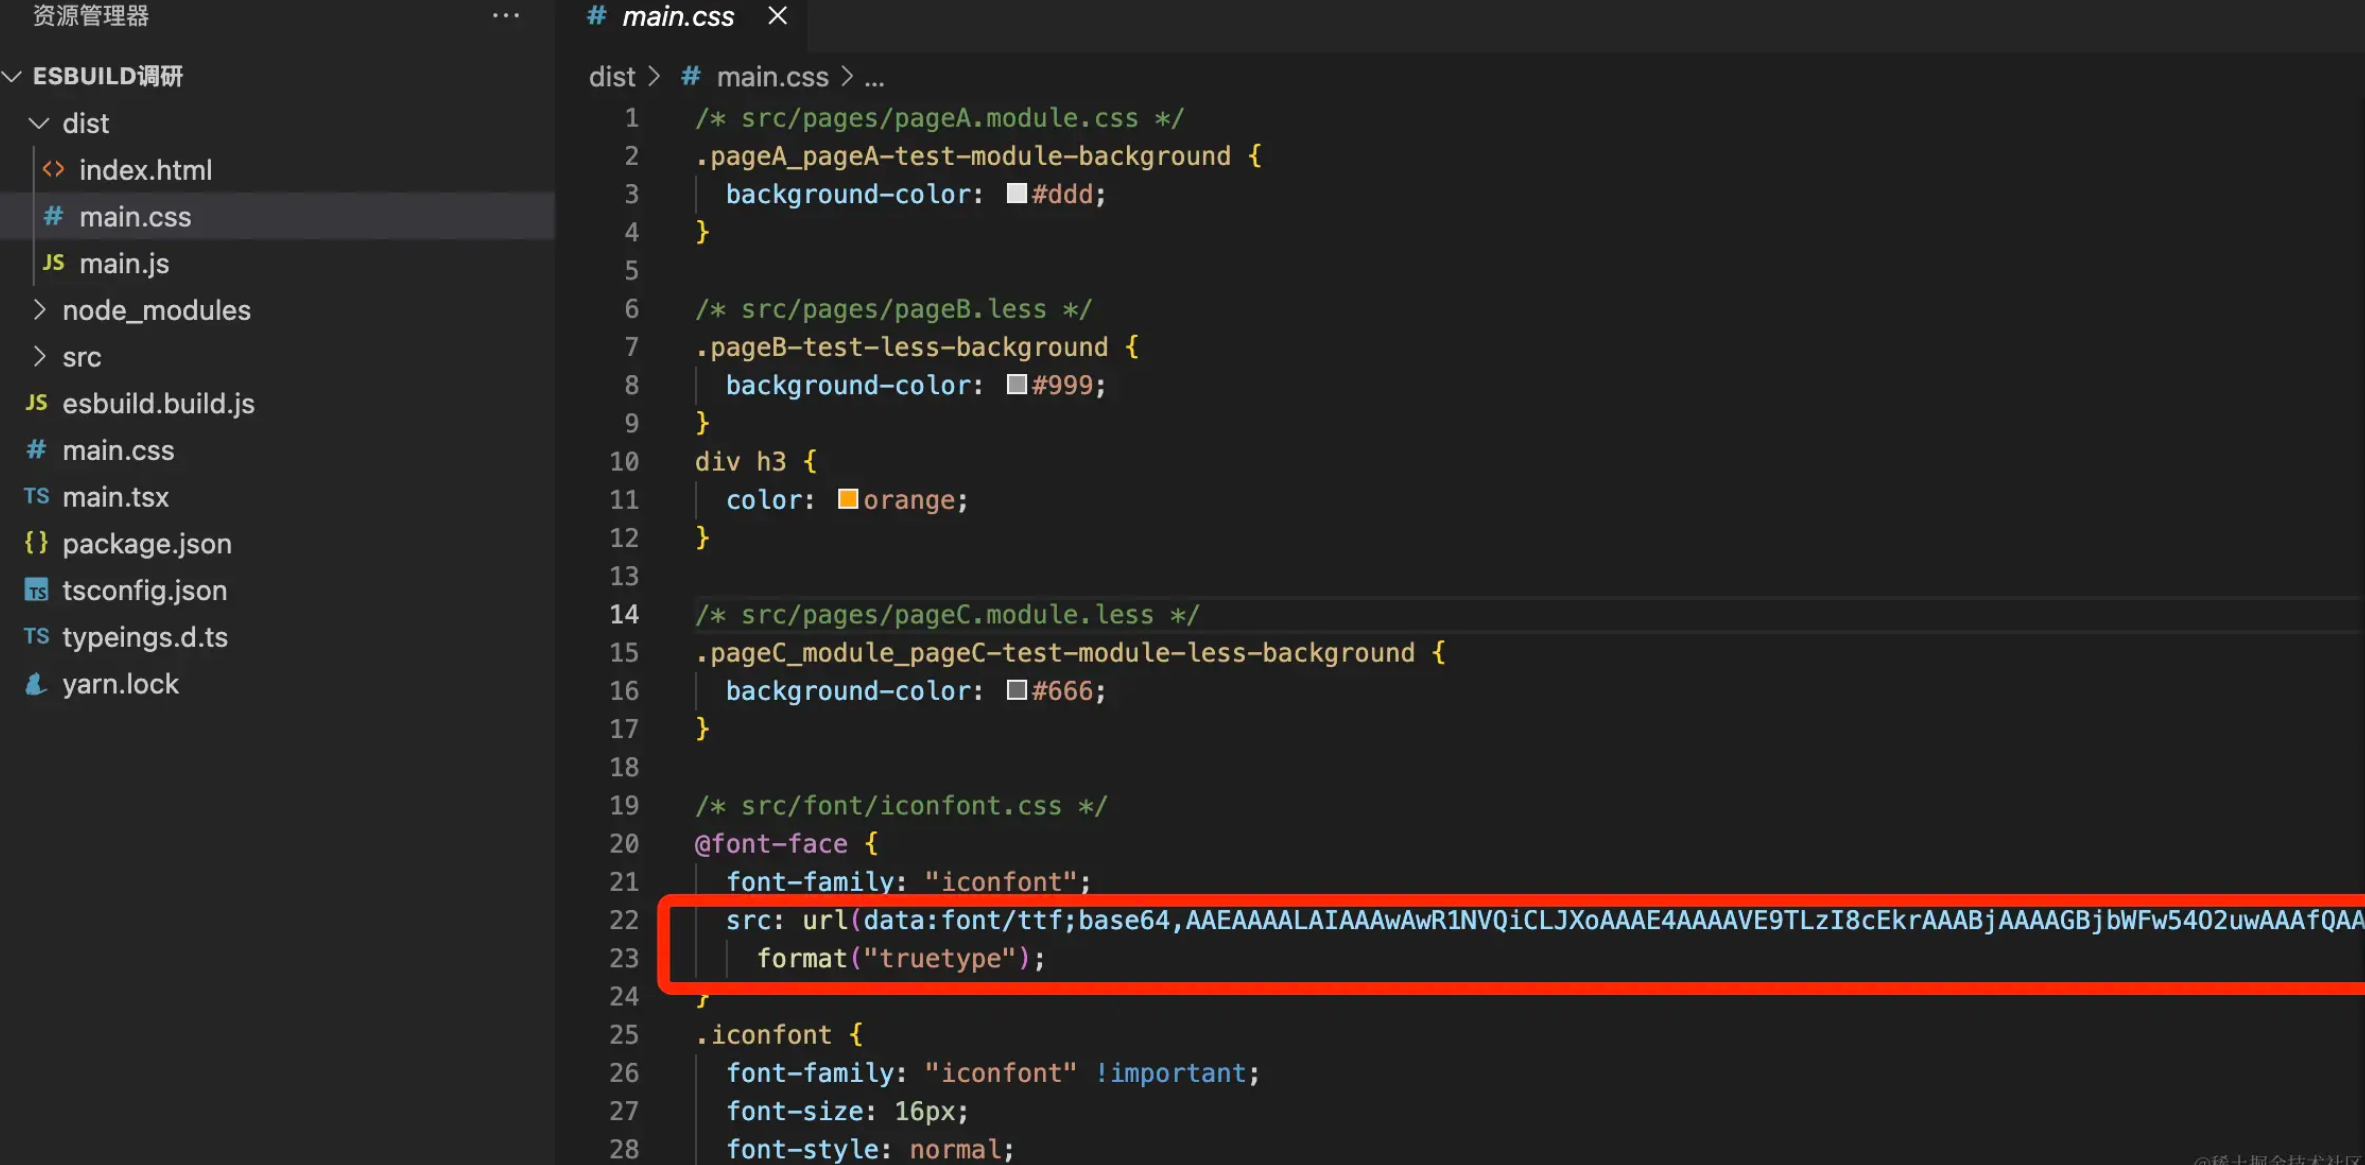Viewport: 2365px width, 1165px height.
Task: Click the dist breadcrumb segment
Action: click(612, 77)
